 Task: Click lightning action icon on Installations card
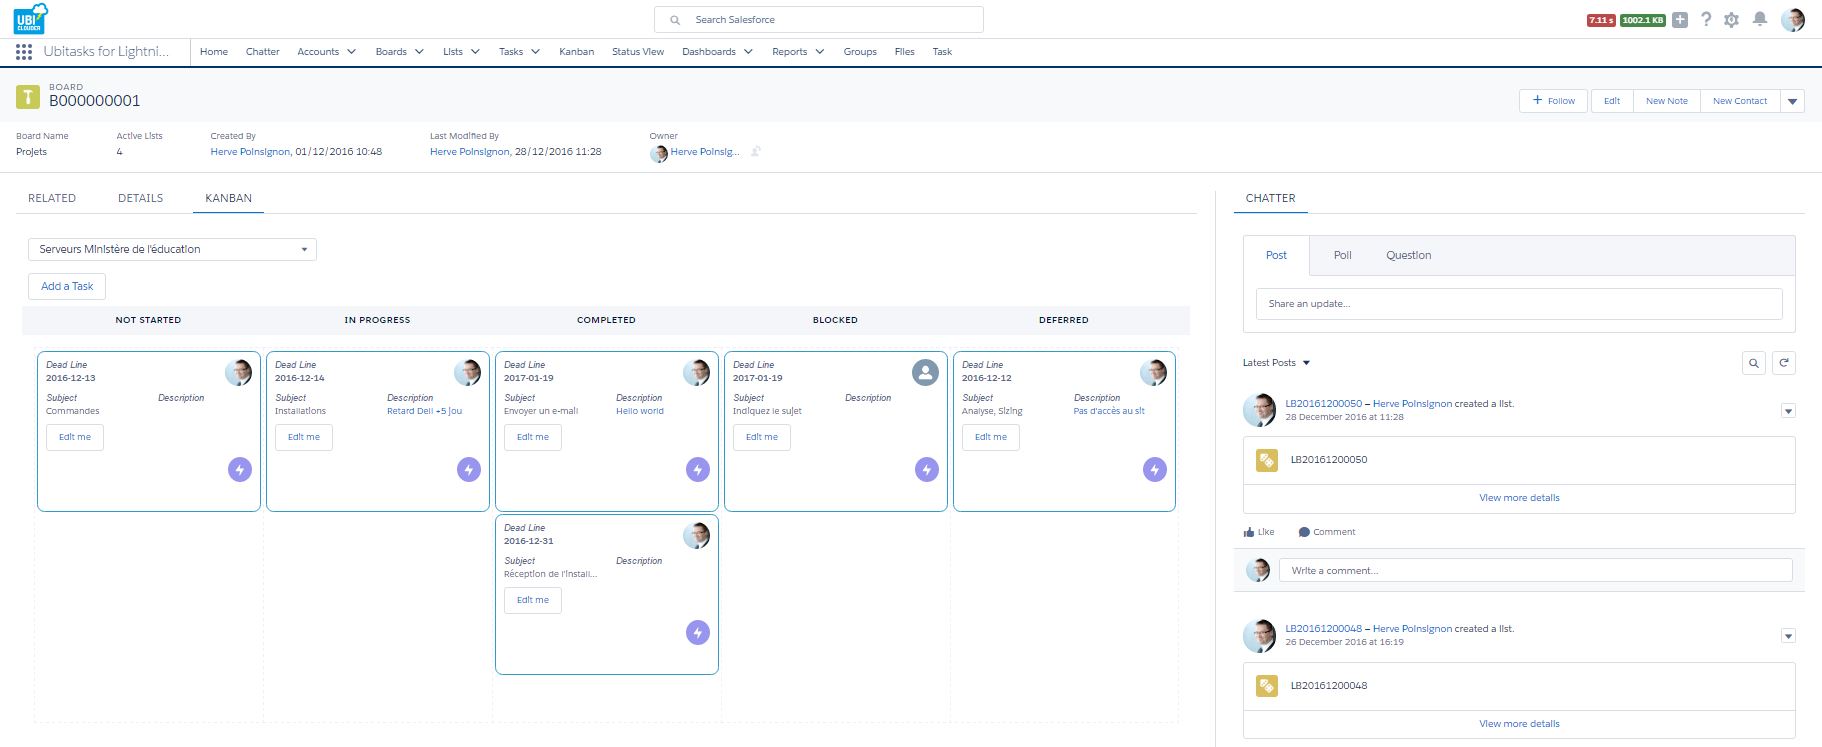(469, 469)
